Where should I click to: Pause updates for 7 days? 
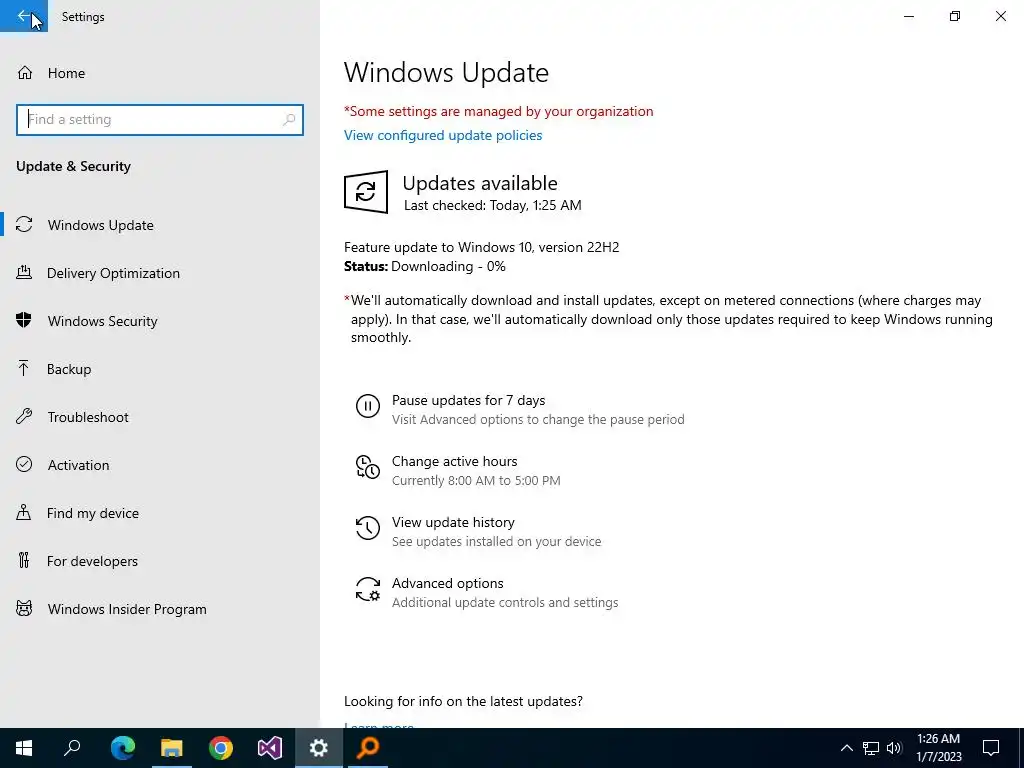click(468, 400)
